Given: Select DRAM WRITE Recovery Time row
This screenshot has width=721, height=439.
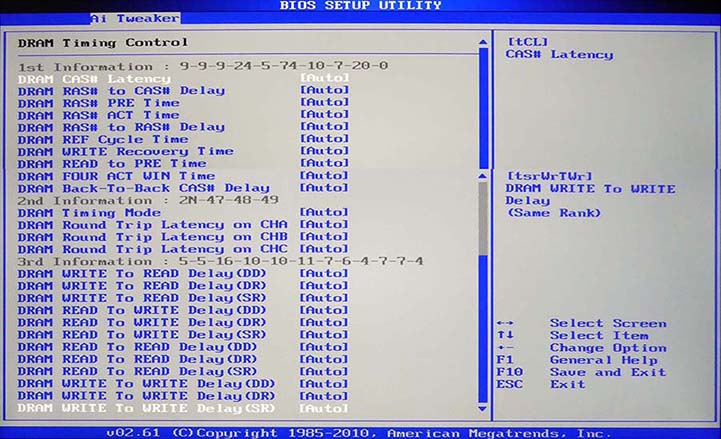Looking at the screenshot, I should (x=183, y=151).
